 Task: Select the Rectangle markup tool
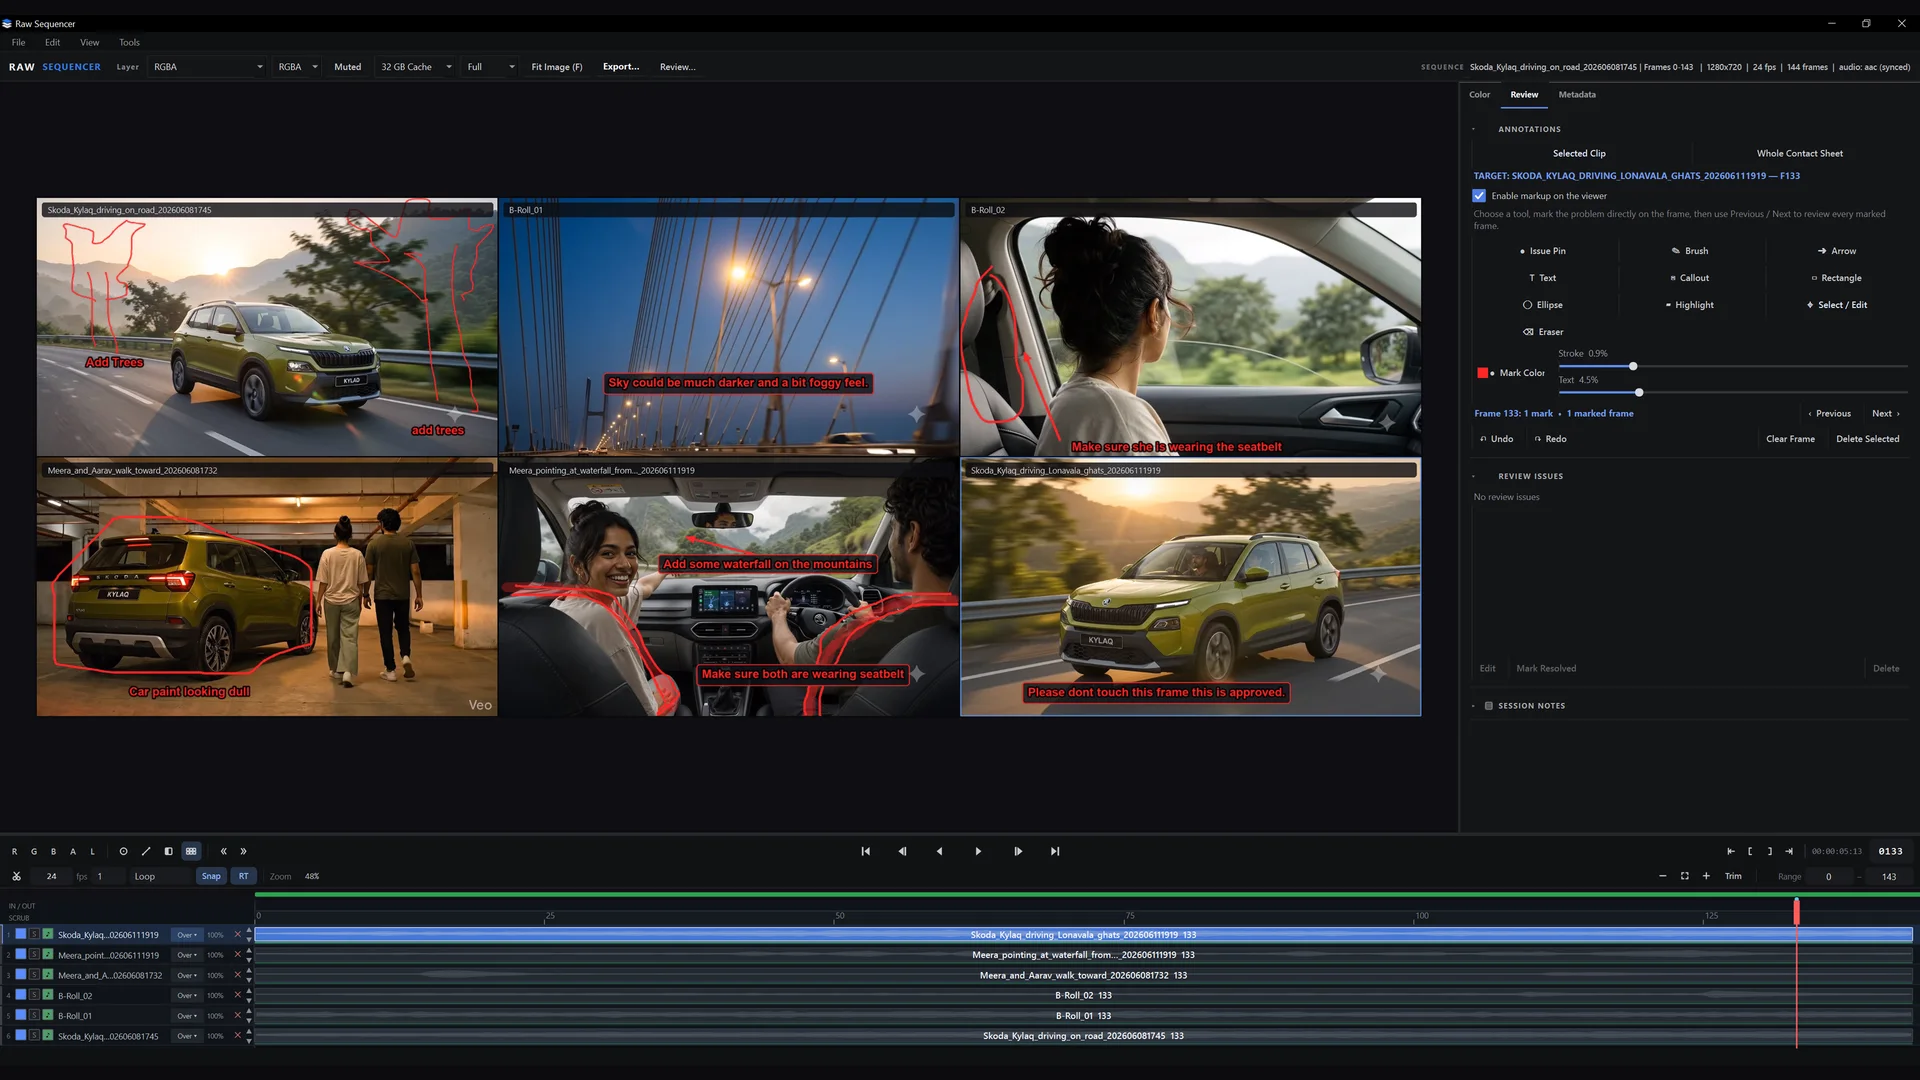click(x=1837, y=278)
